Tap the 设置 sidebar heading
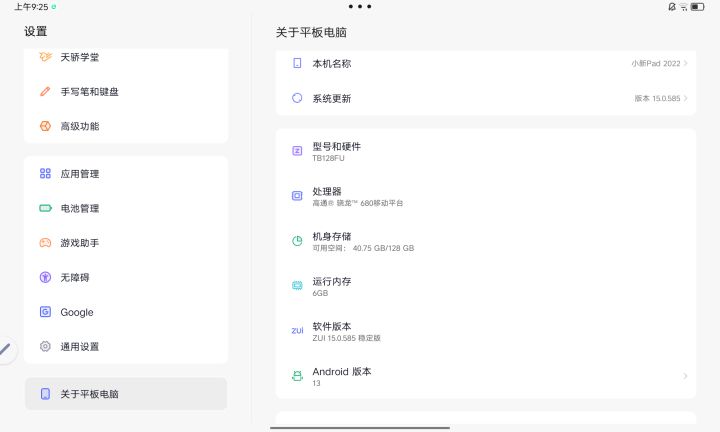The height and width of the screenshot is (432, 720). (36, 31)
